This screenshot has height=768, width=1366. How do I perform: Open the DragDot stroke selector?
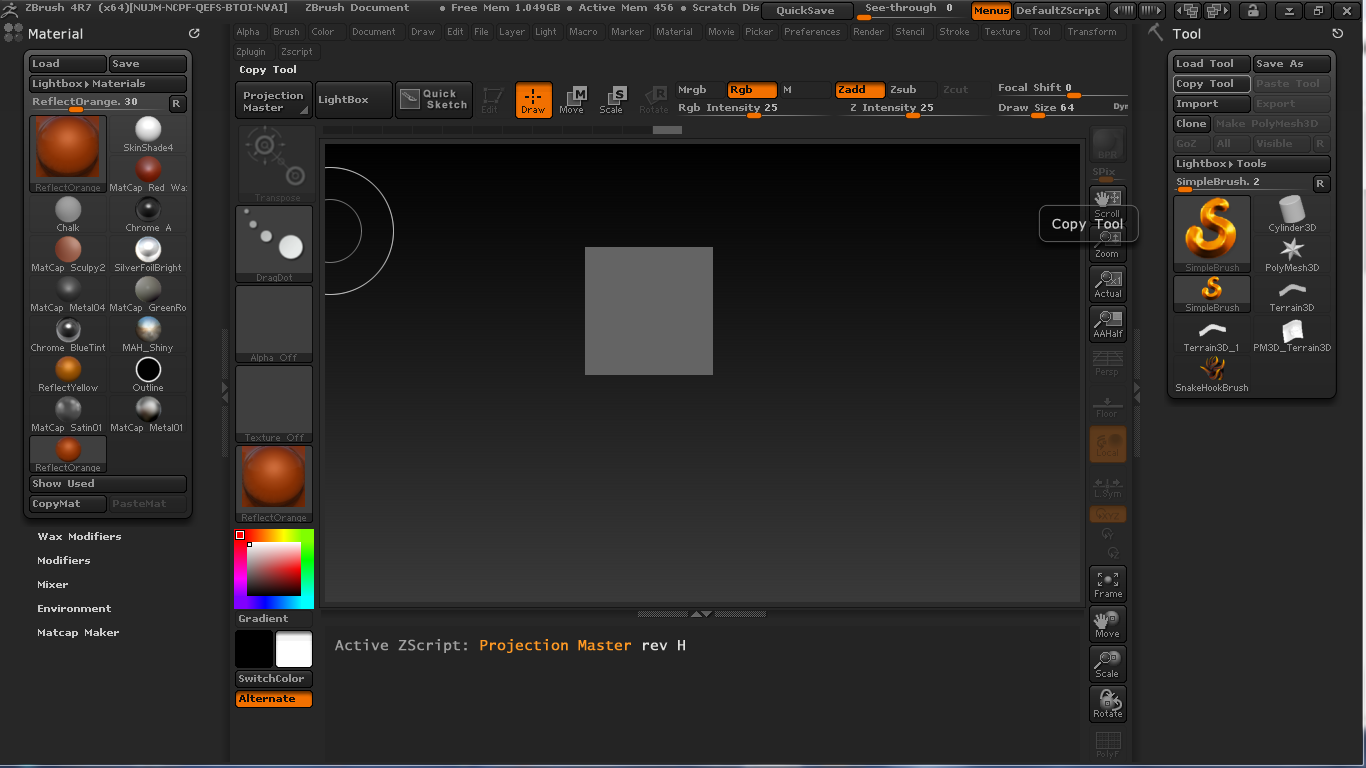[x=274, y=244]
